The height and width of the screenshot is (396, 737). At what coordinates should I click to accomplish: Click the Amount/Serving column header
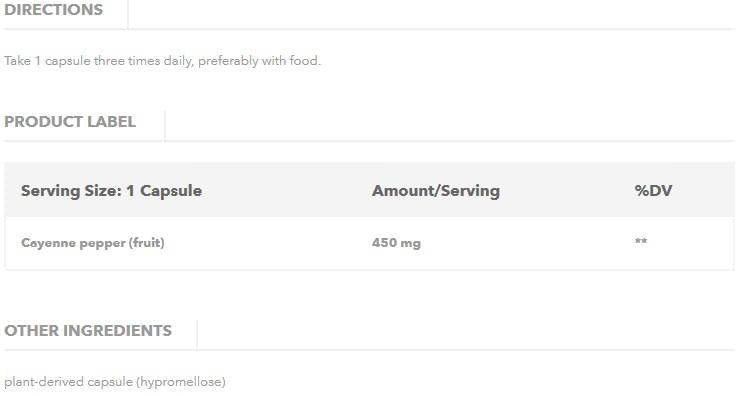pos(436,191)
